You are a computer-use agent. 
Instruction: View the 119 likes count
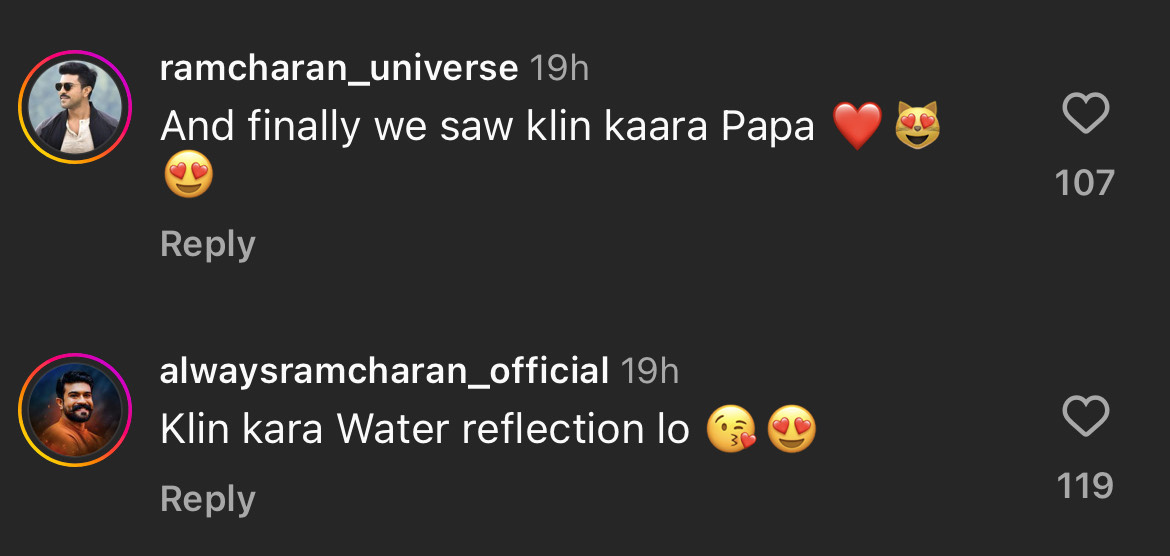[x=1085, y=486]
